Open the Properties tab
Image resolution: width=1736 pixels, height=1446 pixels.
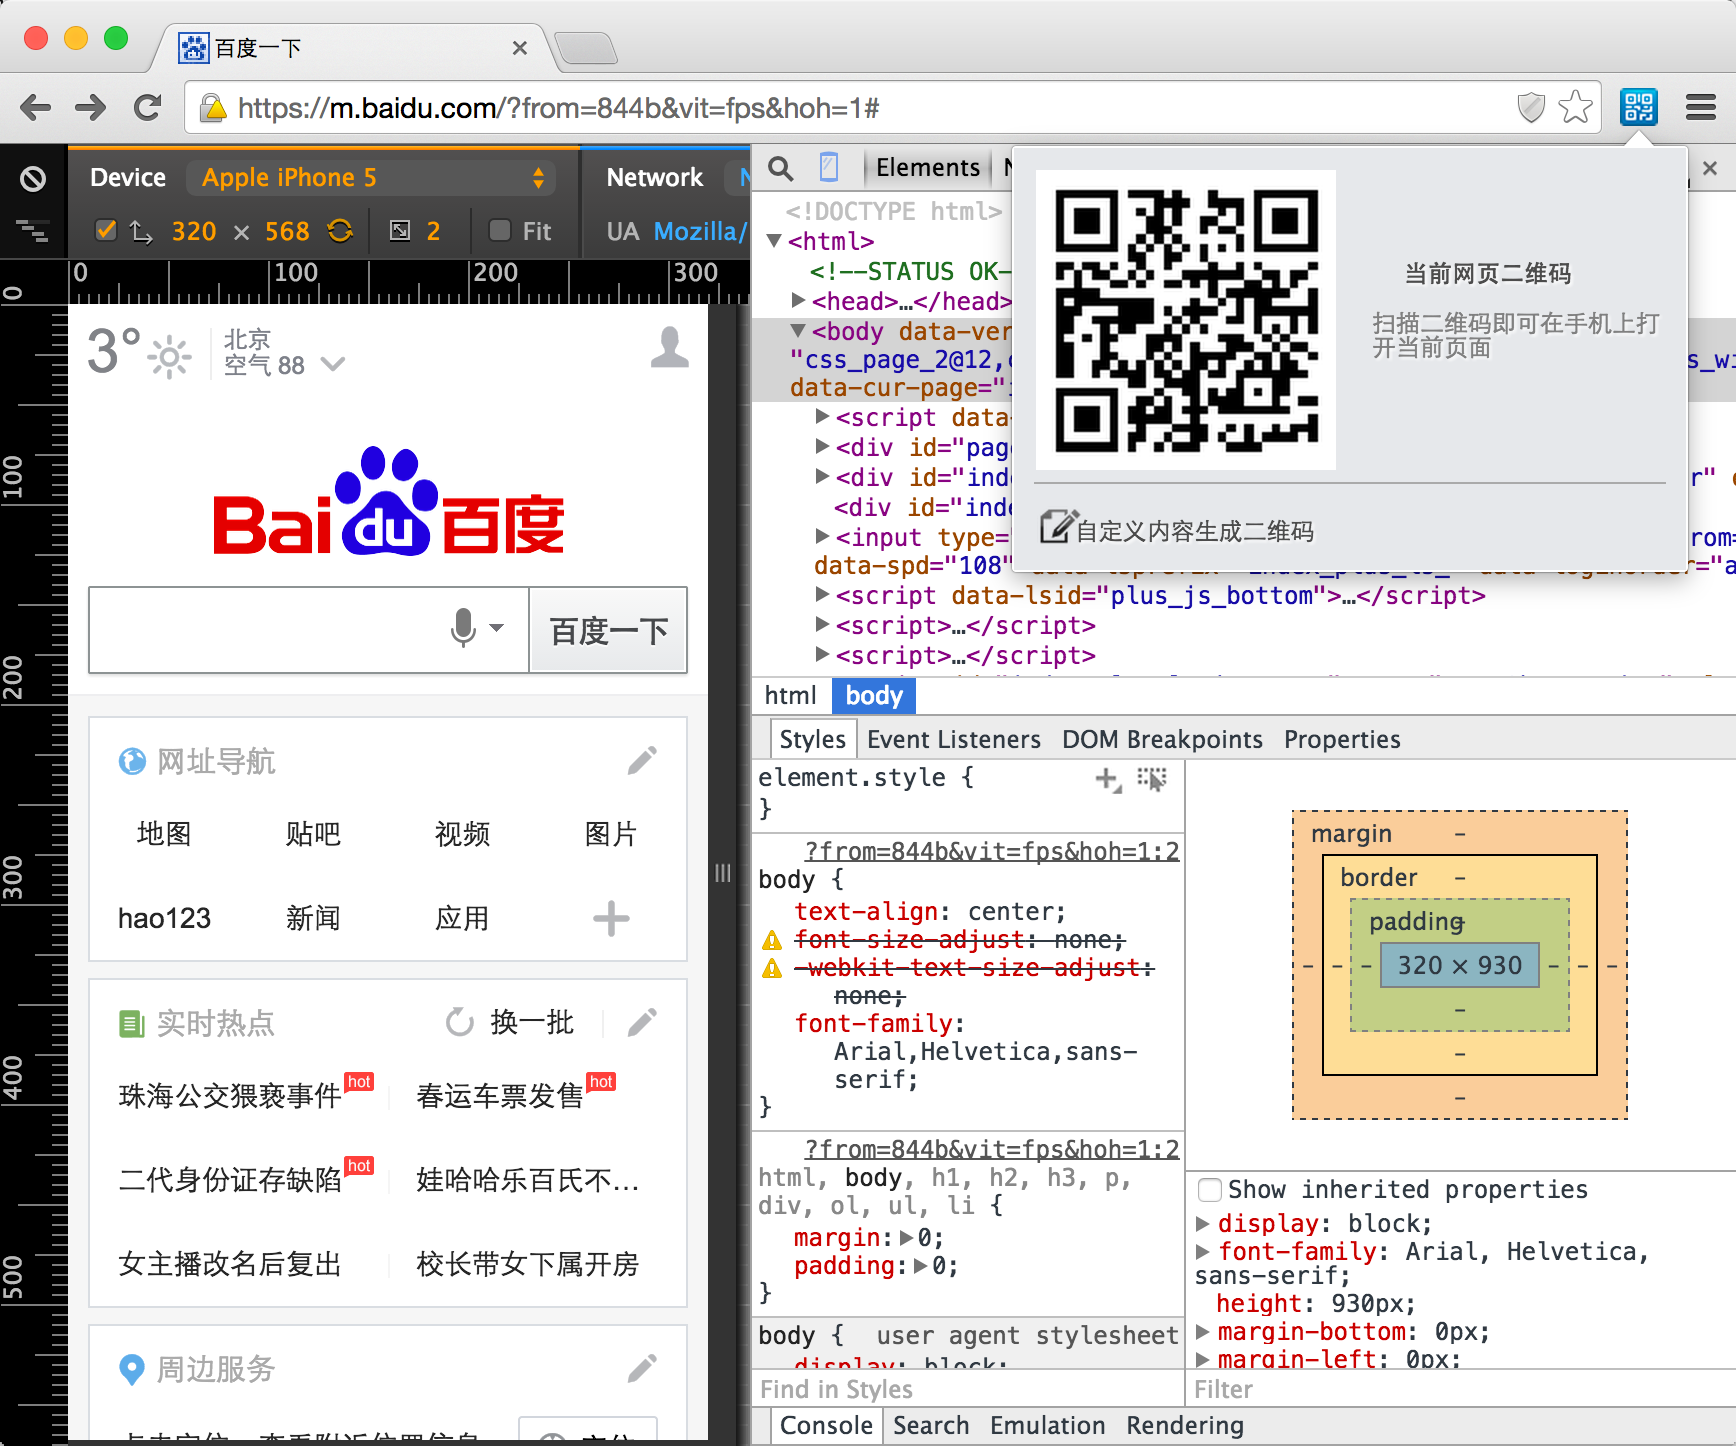[x=1342, y=740]
